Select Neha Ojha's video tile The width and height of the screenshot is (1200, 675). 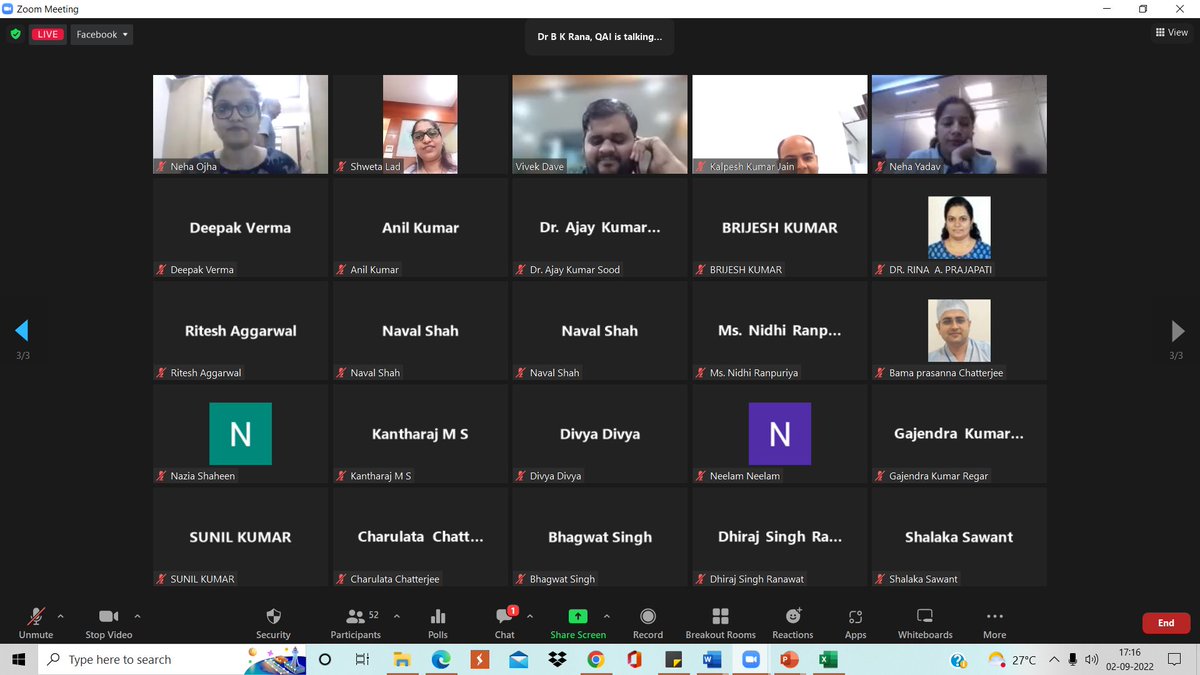240,124
